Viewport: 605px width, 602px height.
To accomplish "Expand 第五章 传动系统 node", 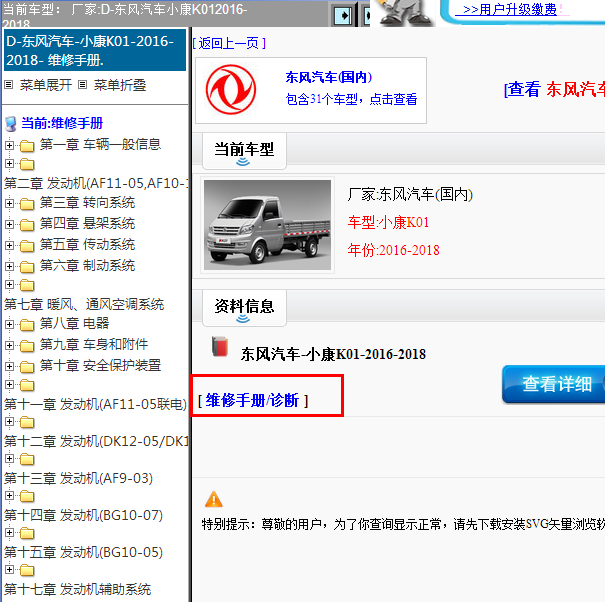I will click(x=10, y=245).
